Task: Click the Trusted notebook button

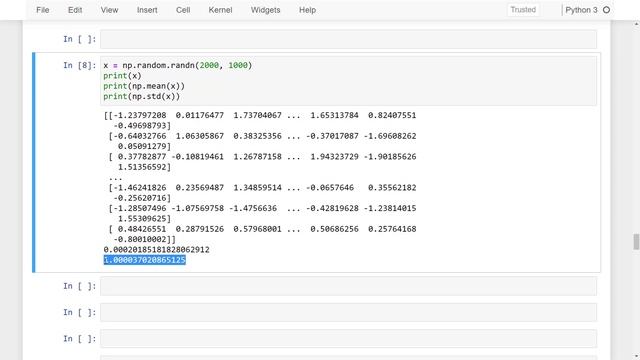Action: (523, 10)
